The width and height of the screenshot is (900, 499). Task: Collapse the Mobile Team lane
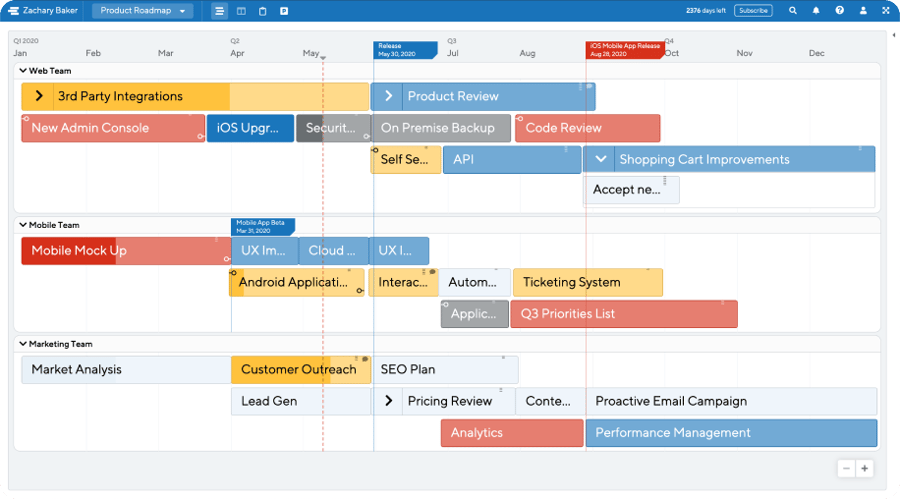point(23,225)
